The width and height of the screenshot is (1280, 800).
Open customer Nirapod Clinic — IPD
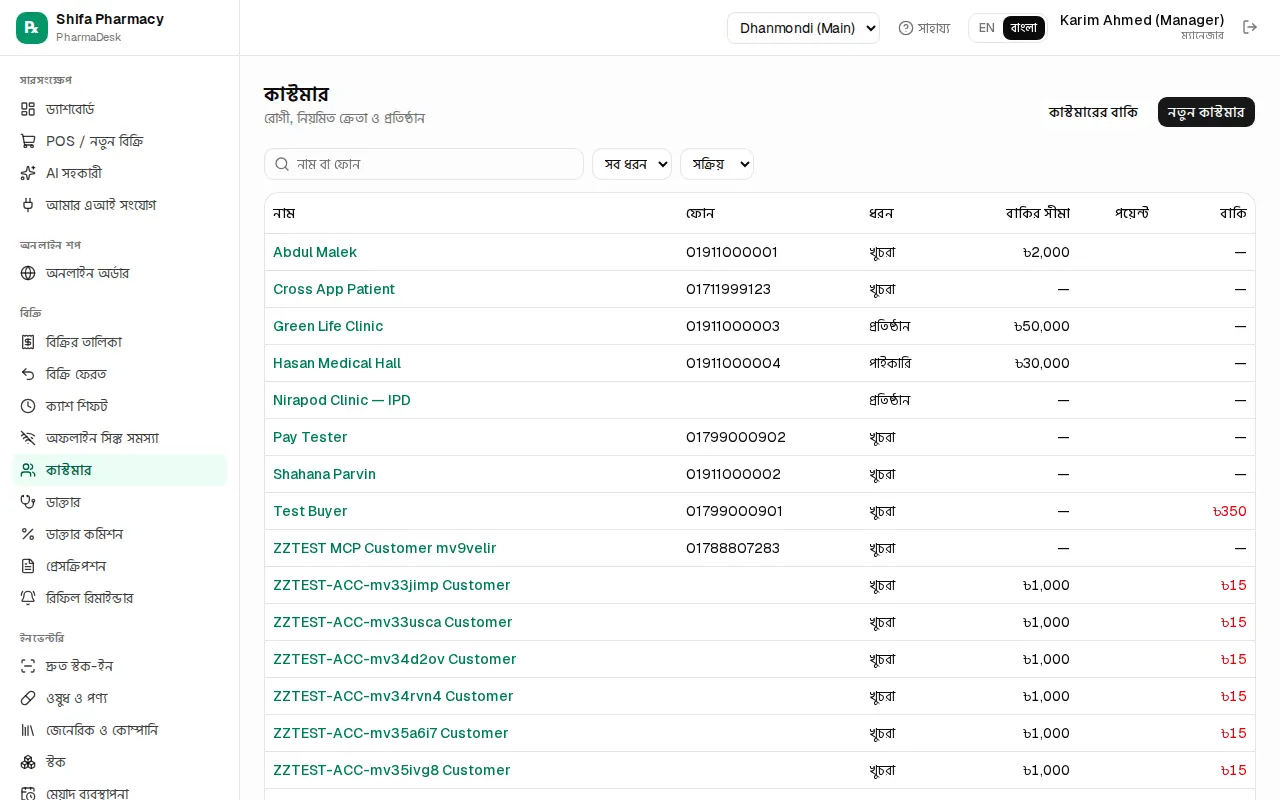tap(342, 400)
